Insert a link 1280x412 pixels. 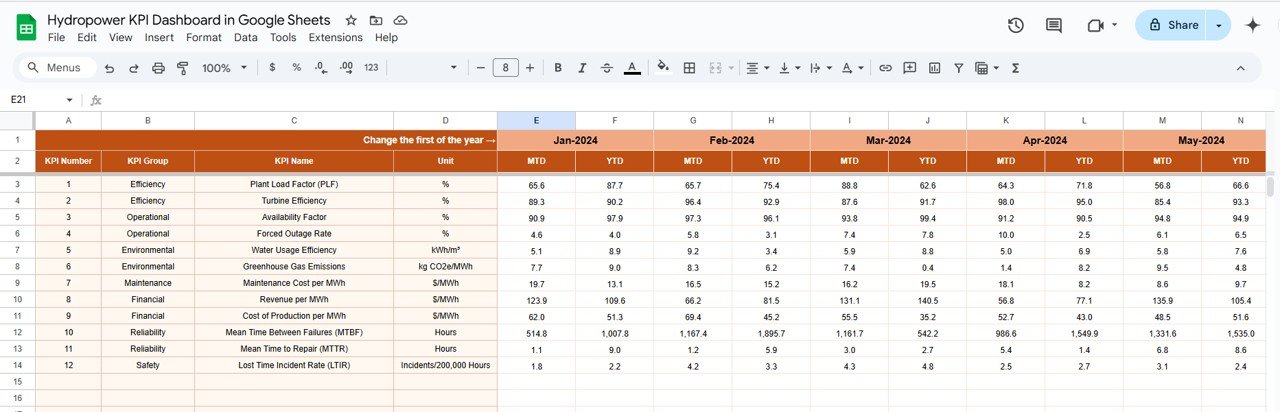(x=885, y=68)
